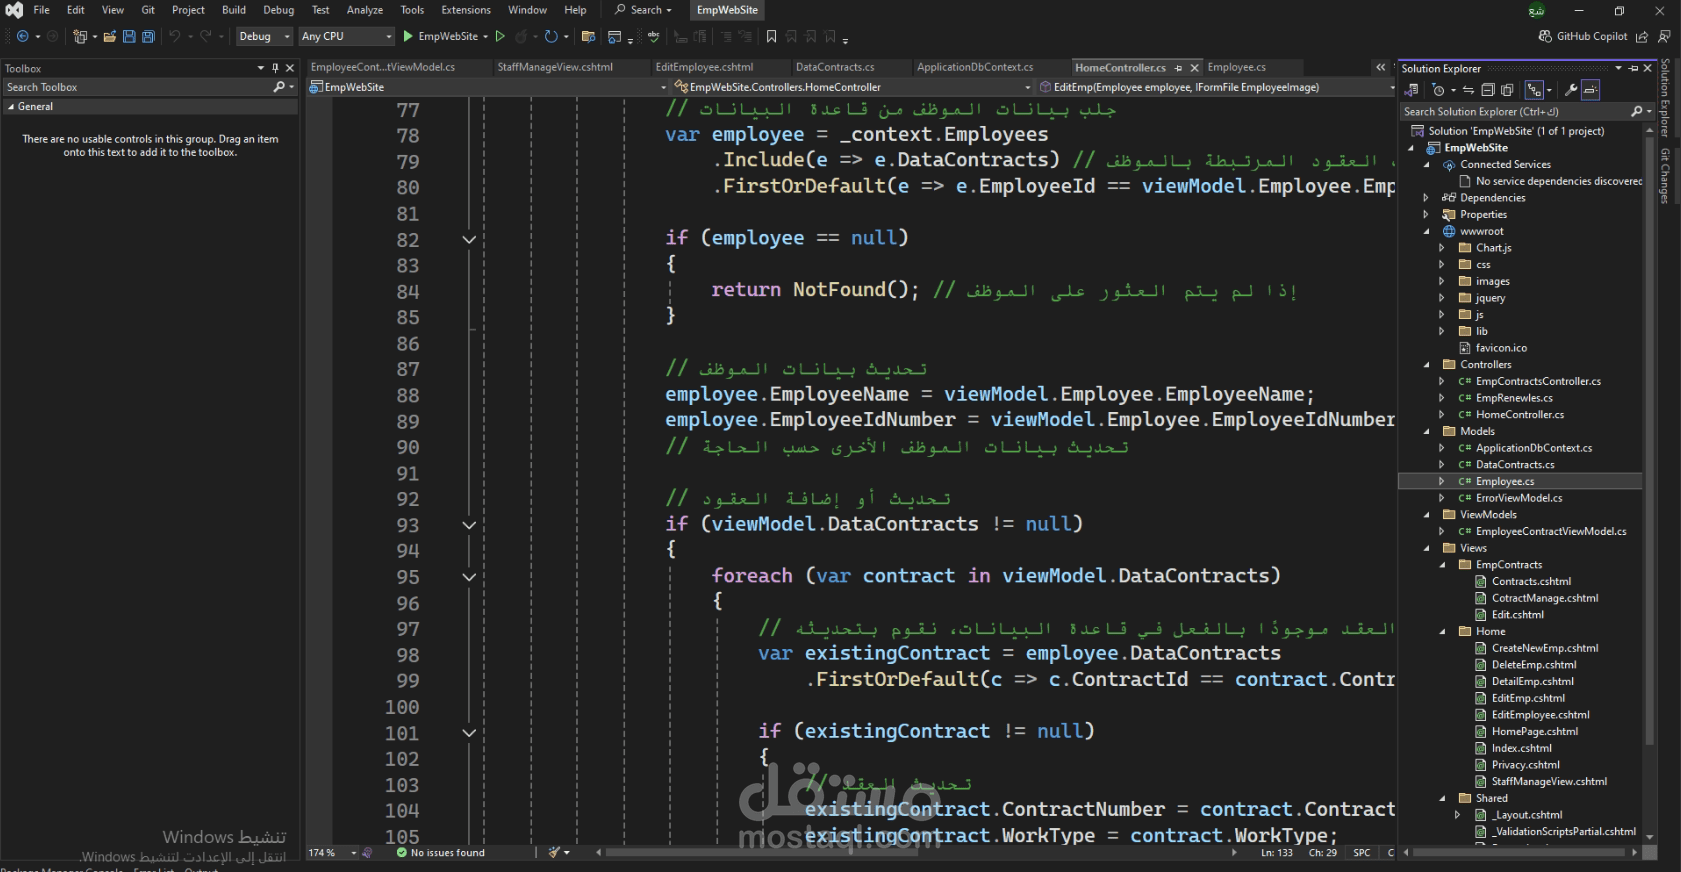Click the Share icon next to GitHub Copilot
Viewport: 1681px width, 872px height.
pyautogui.click(x=1642, y=36)
